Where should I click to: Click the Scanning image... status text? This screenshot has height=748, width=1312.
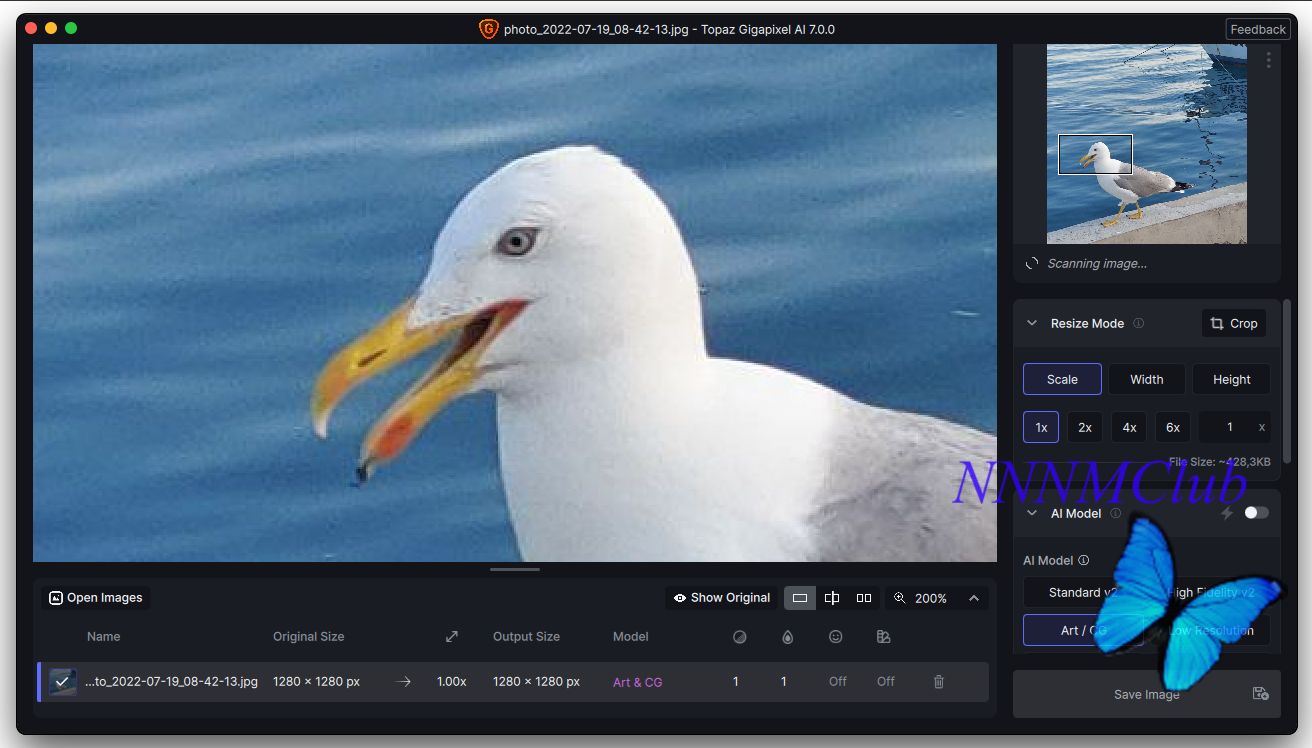[x=1097, y=264]
